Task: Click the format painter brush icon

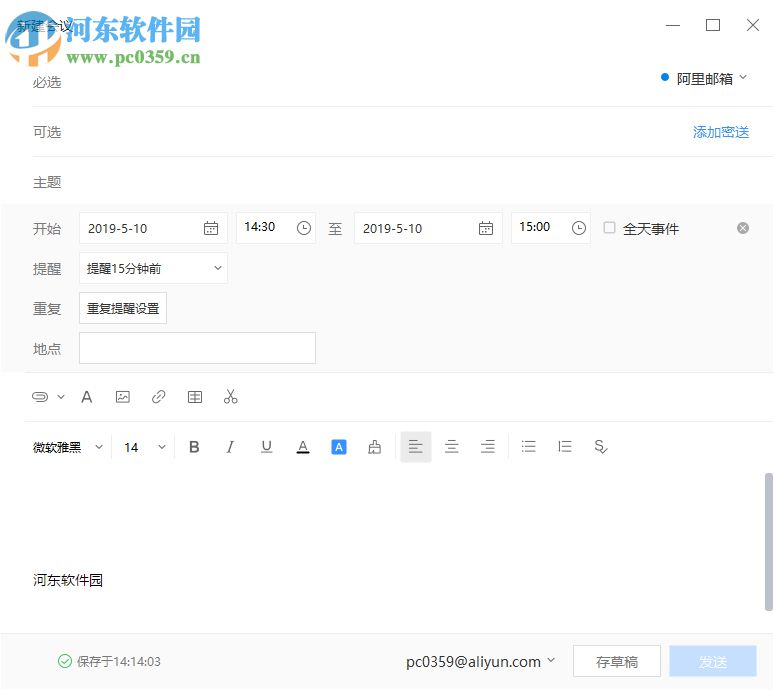Action: (375, 447)
